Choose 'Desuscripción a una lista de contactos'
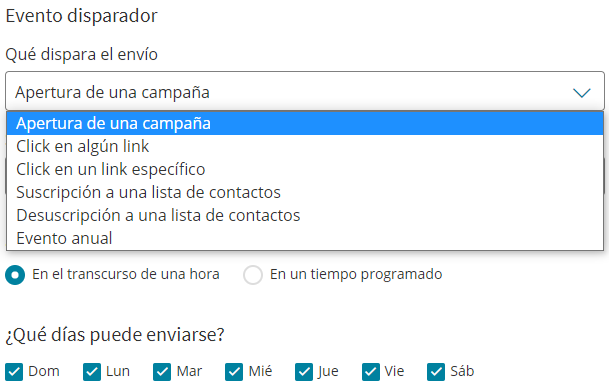This screenshot has width=609, height=390. pyautogui.click(x=305, y=215)
